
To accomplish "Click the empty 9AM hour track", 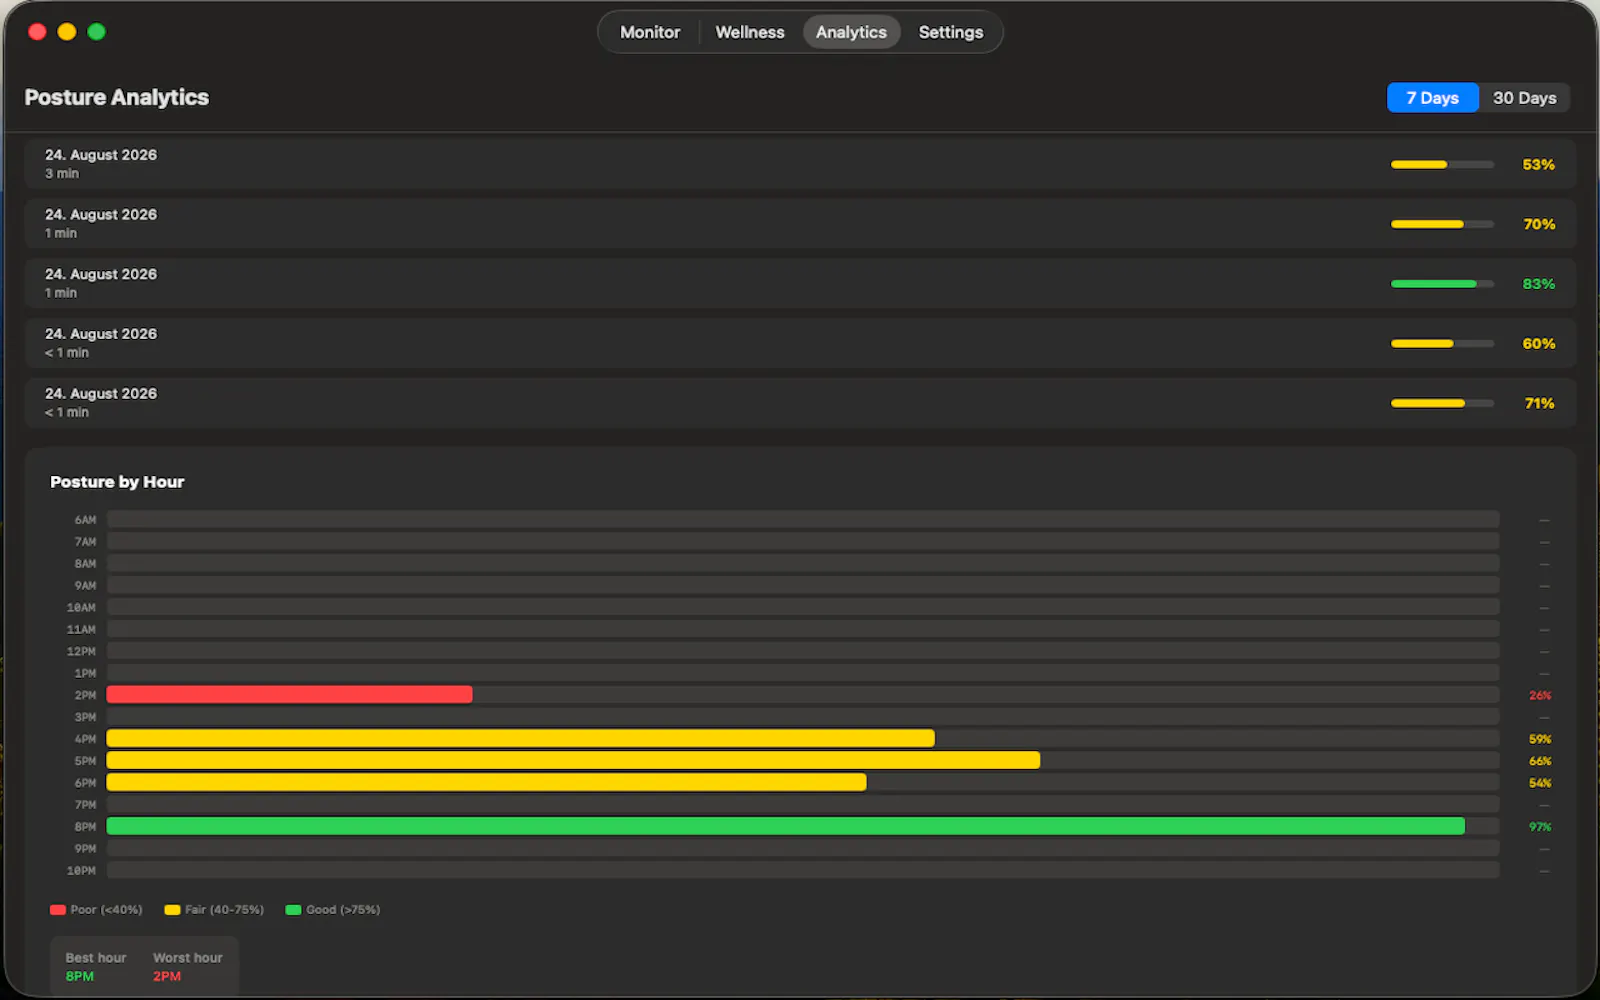I will (x=803, y=585).
